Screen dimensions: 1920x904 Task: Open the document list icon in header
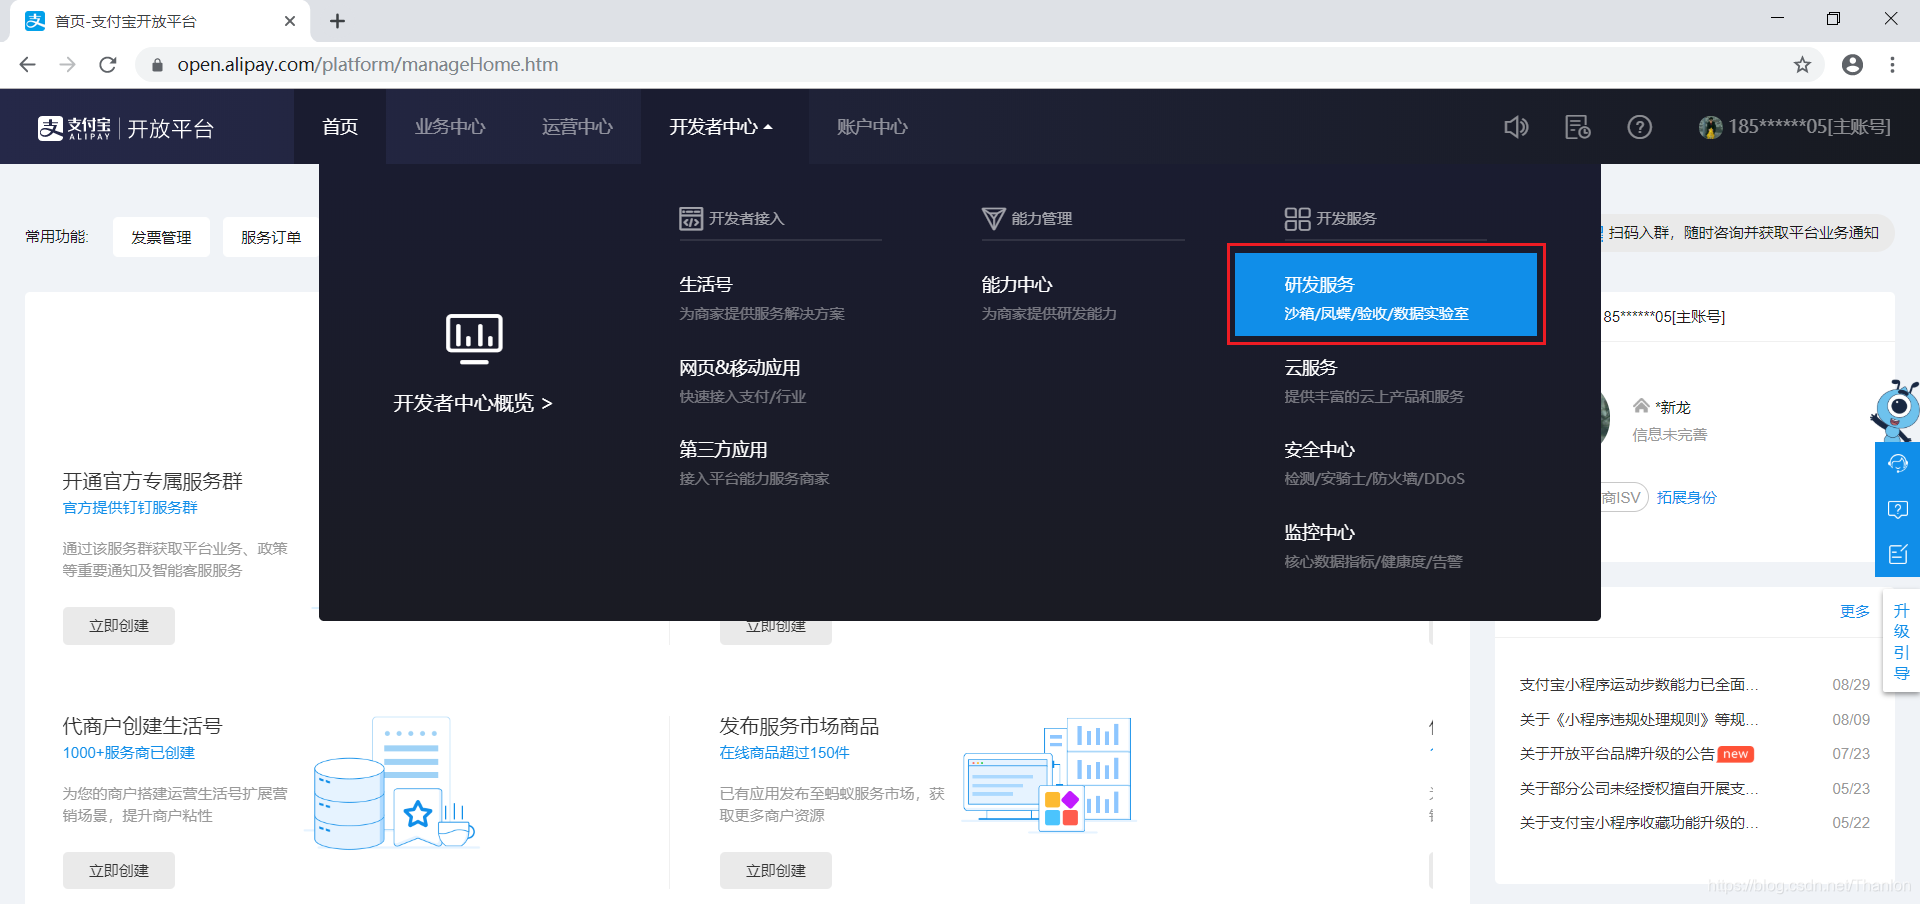(x=1578, y=127)
